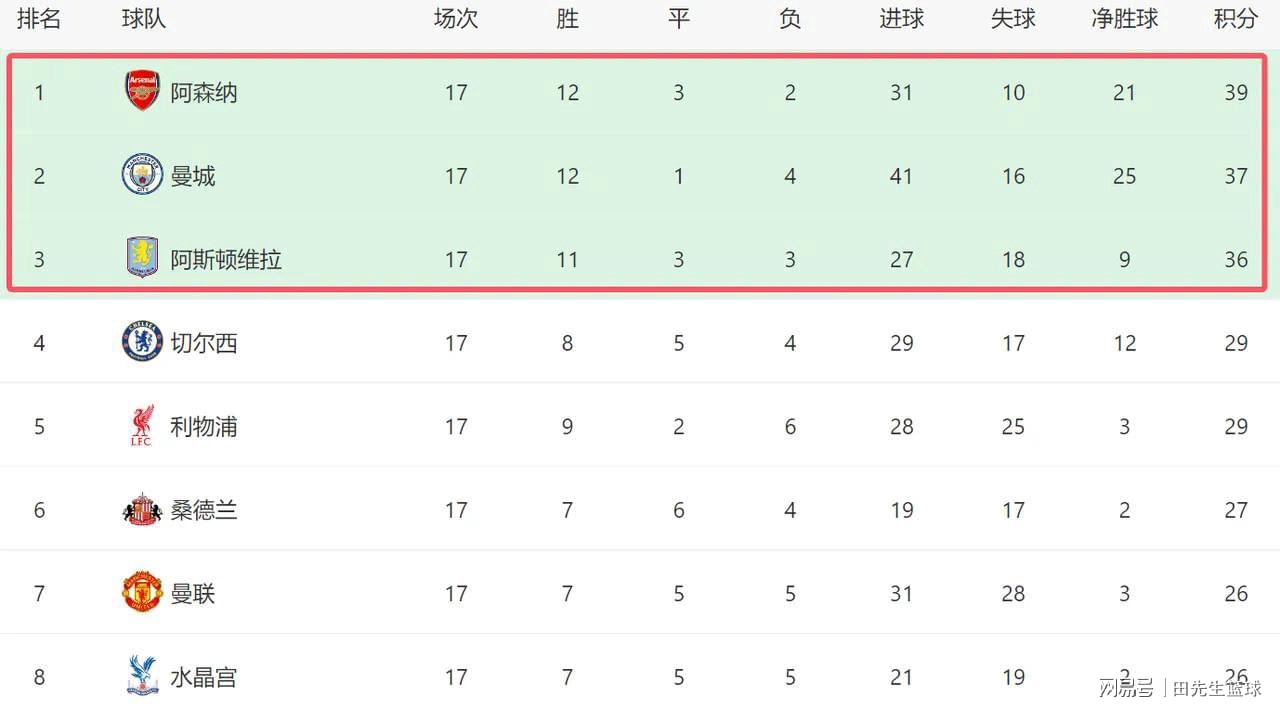Select the Manchester City badge icon
The width and height of the screenshot is (1280, 708).
[x=142, y=175]
